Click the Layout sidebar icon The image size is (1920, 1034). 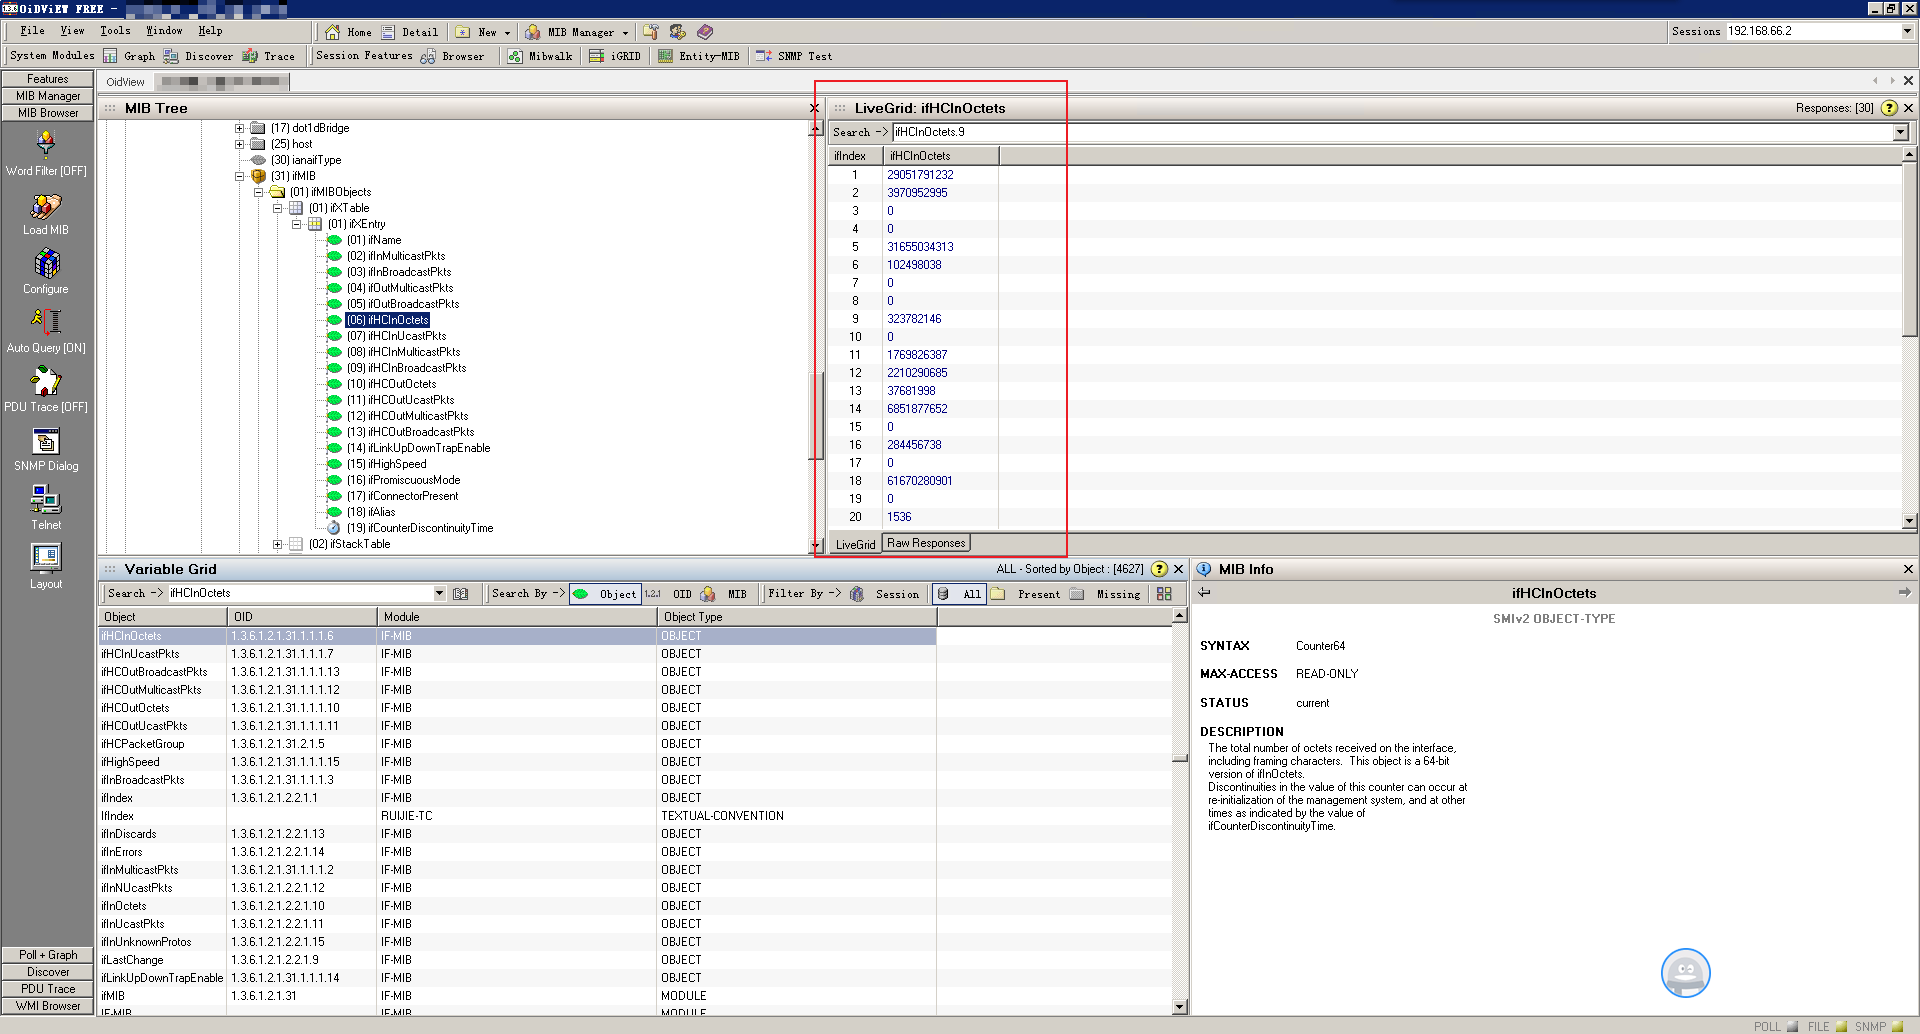click(x=46, y=558)
